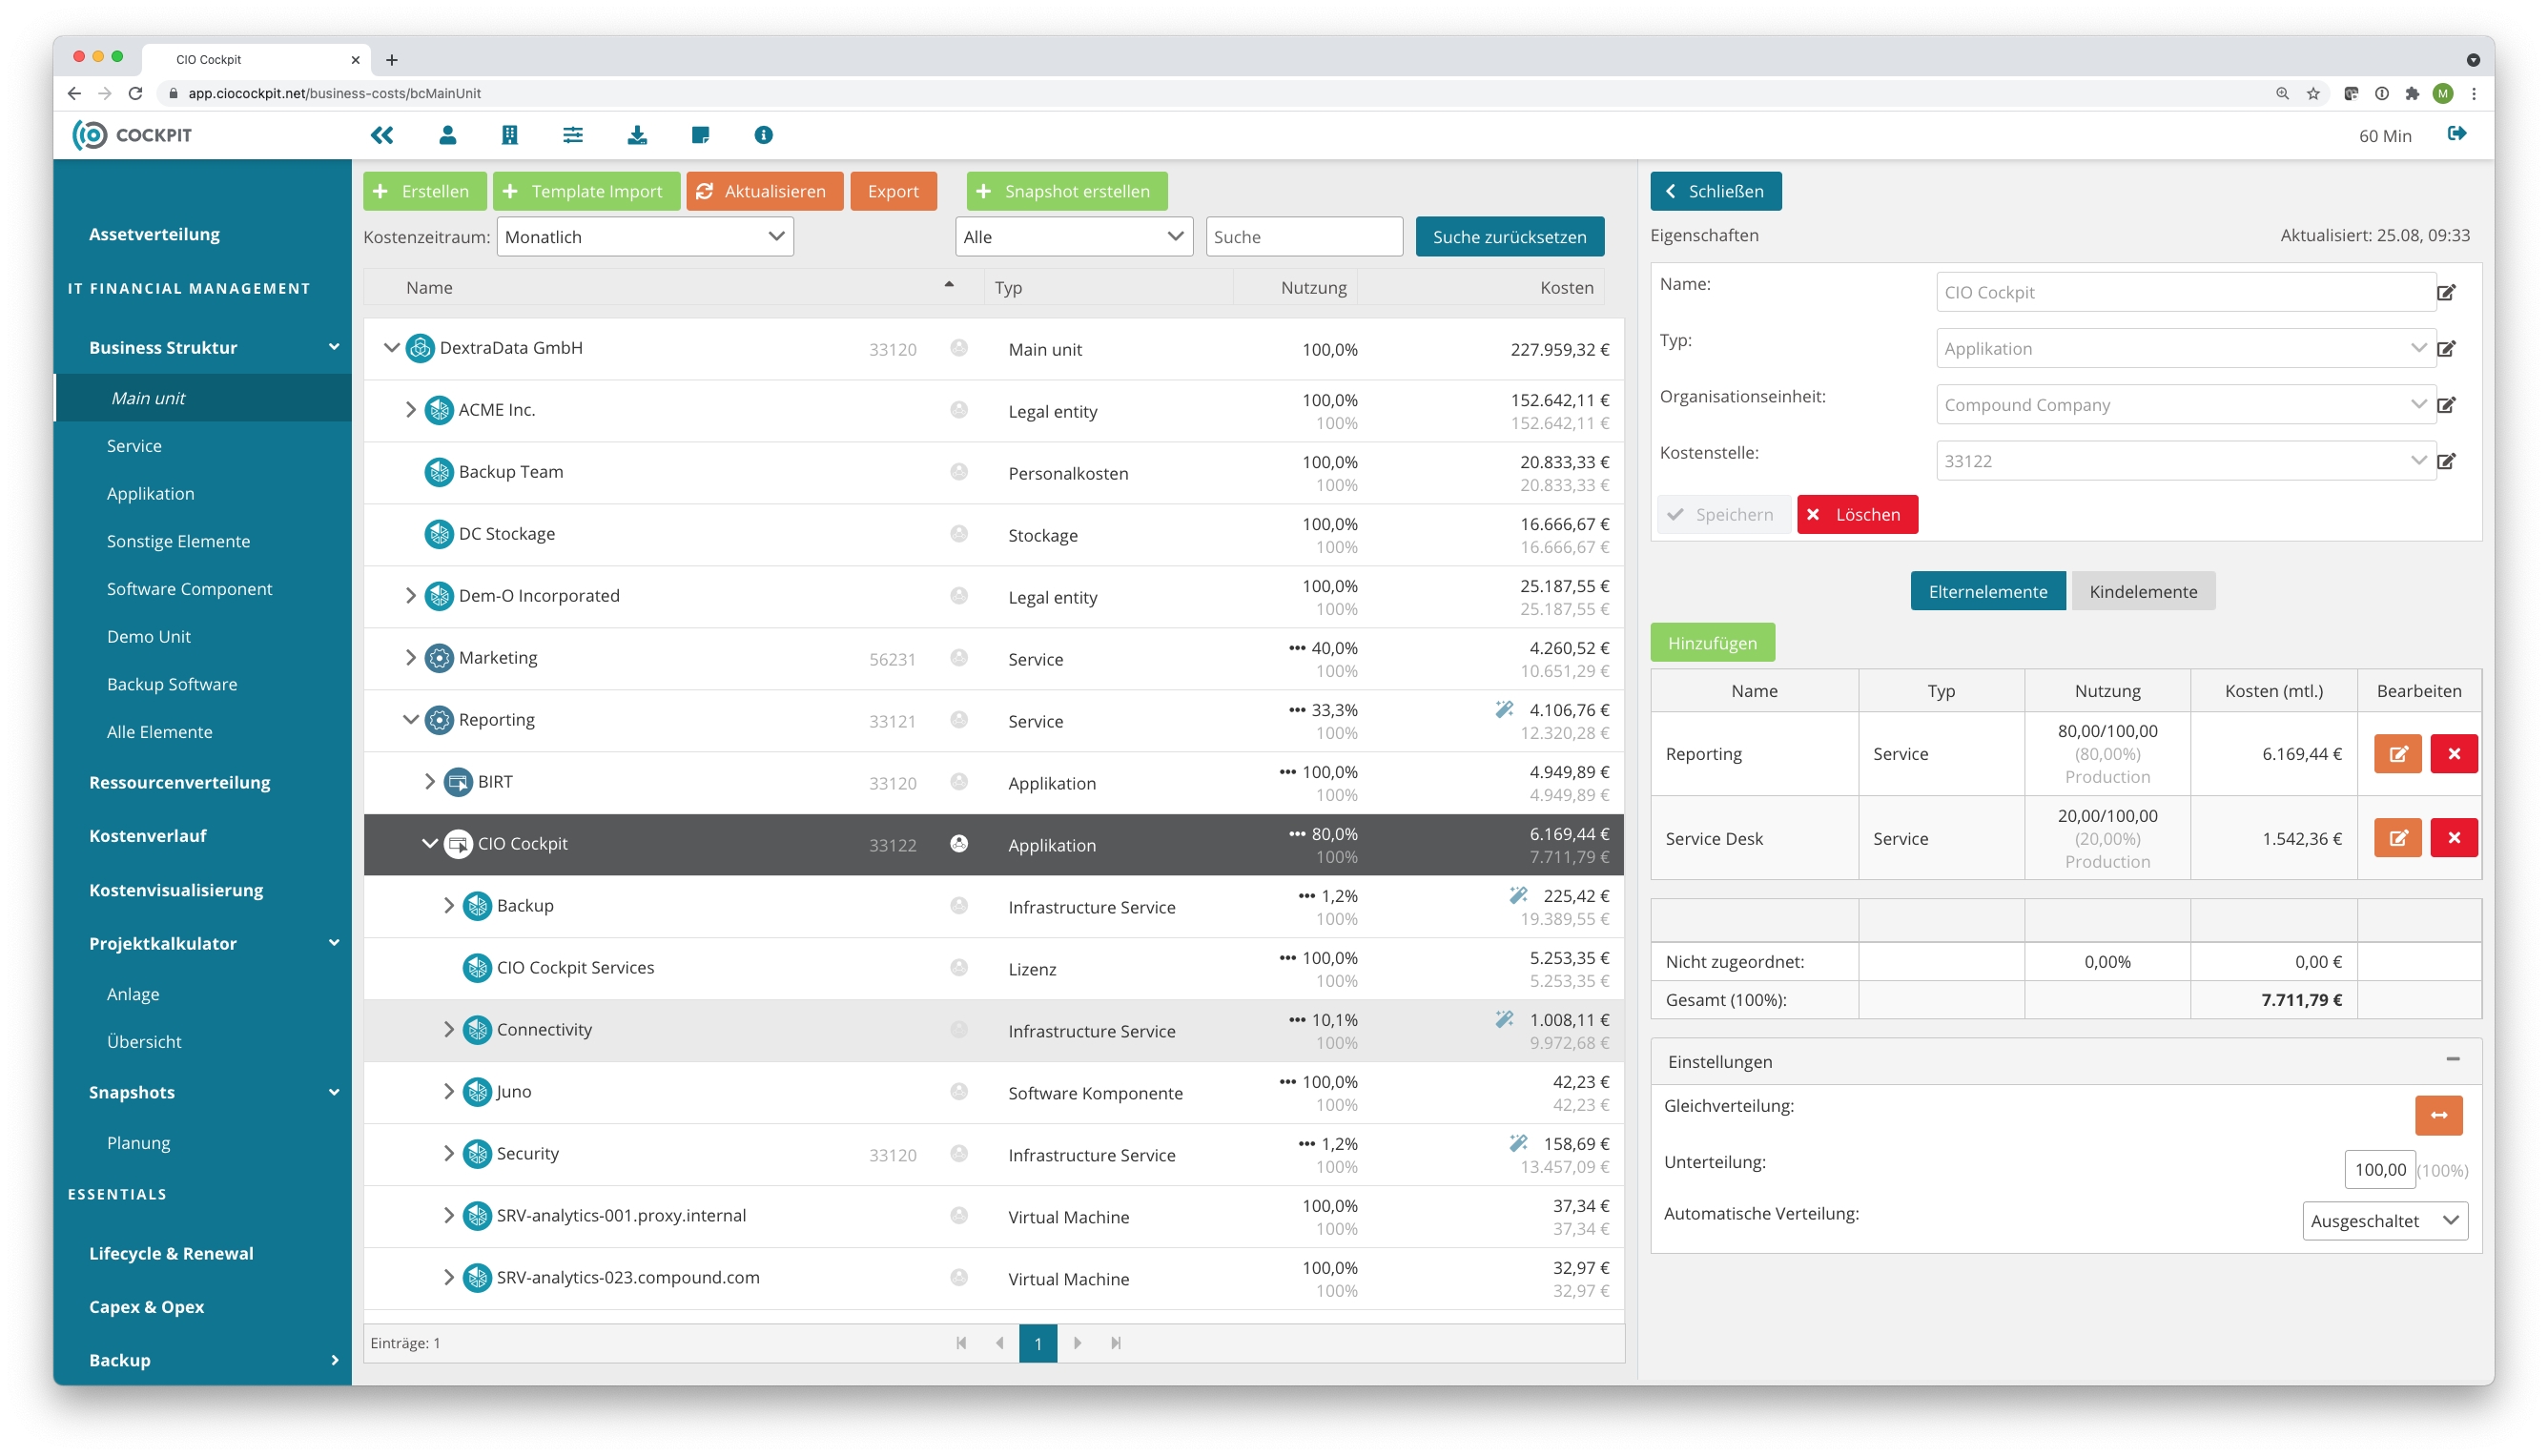
Task: Open the user profile icon in toolbar
Action: (x=447, y=135)
